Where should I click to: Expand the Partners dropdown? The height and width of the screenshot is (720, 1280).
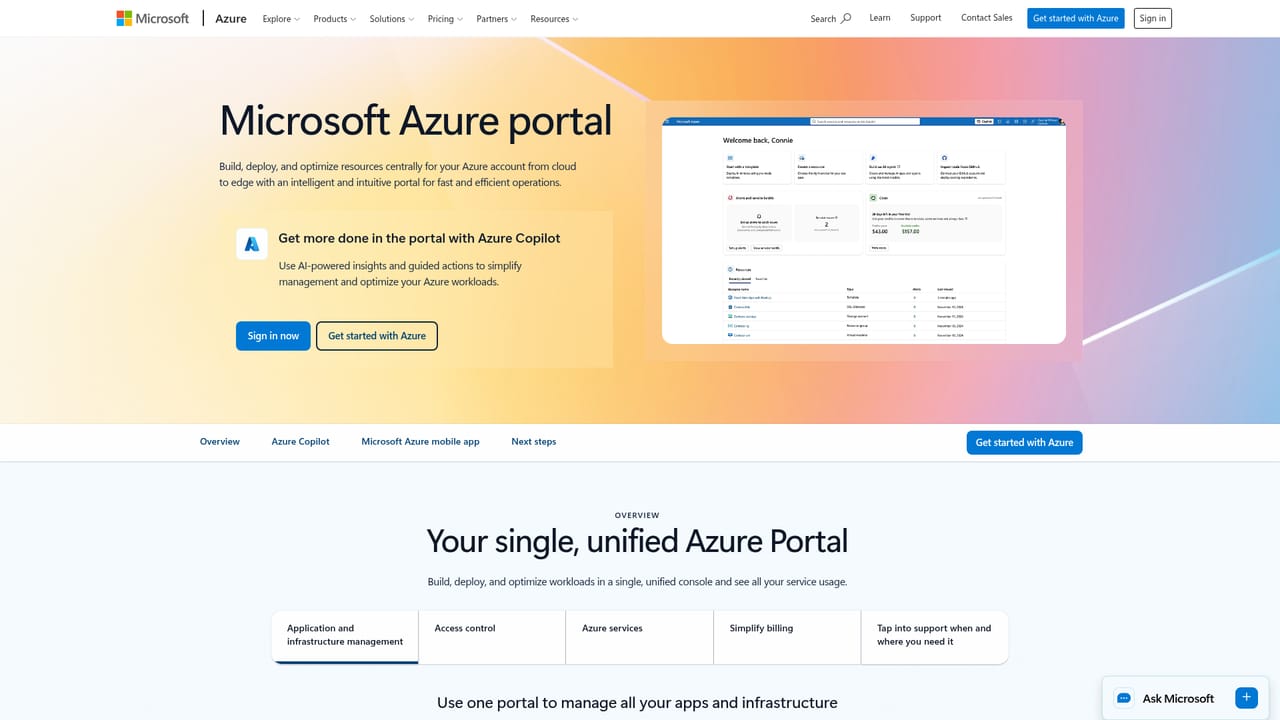(497, 18)
